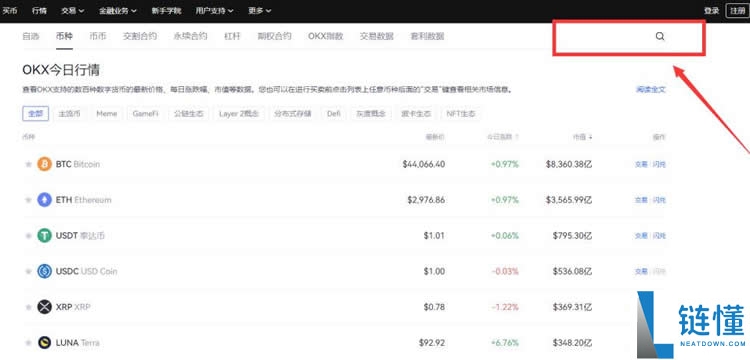750x360 pixels.
Task: Filter coins by Defi category
Action: pyautogui.click(x=334, y=114)
